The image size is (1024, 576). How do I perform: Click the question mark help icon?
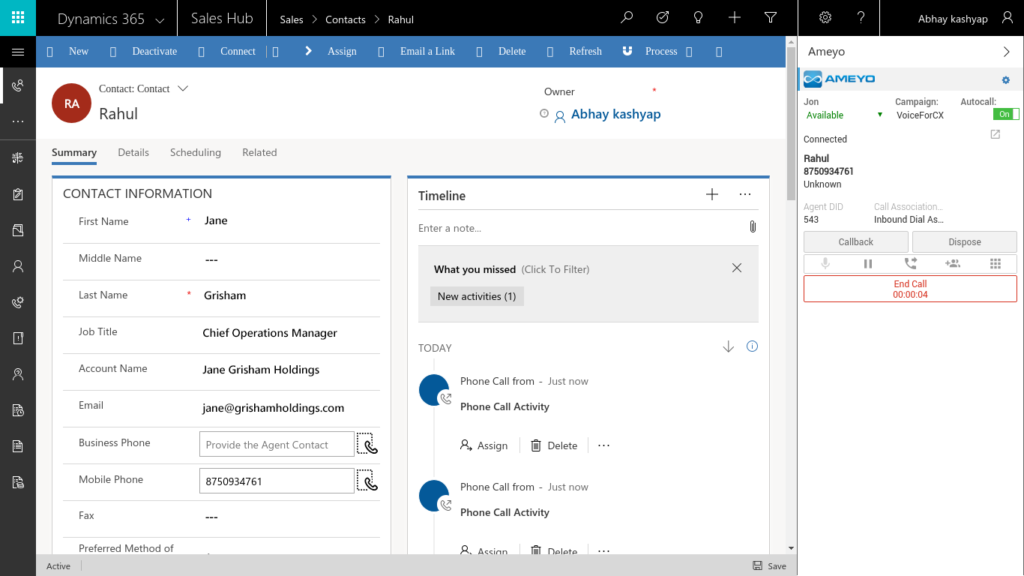(861, 18)
